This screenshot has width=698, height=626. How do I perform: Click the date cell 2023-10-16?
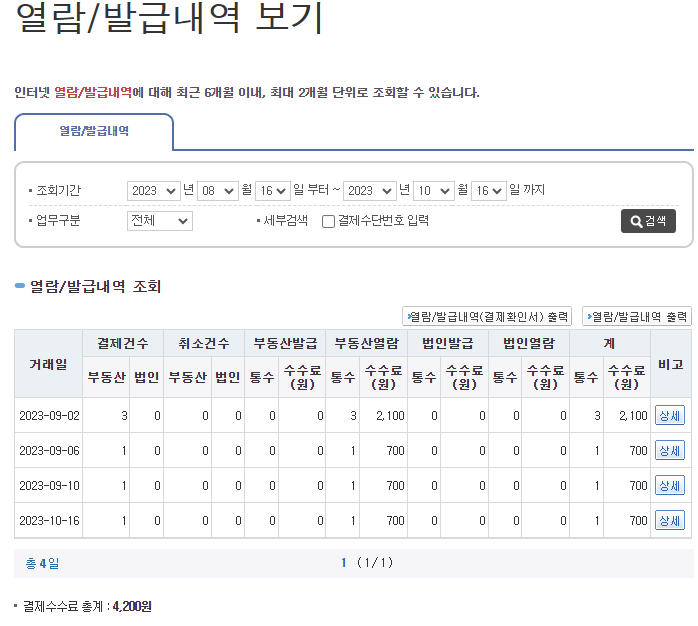coord(49,520)
